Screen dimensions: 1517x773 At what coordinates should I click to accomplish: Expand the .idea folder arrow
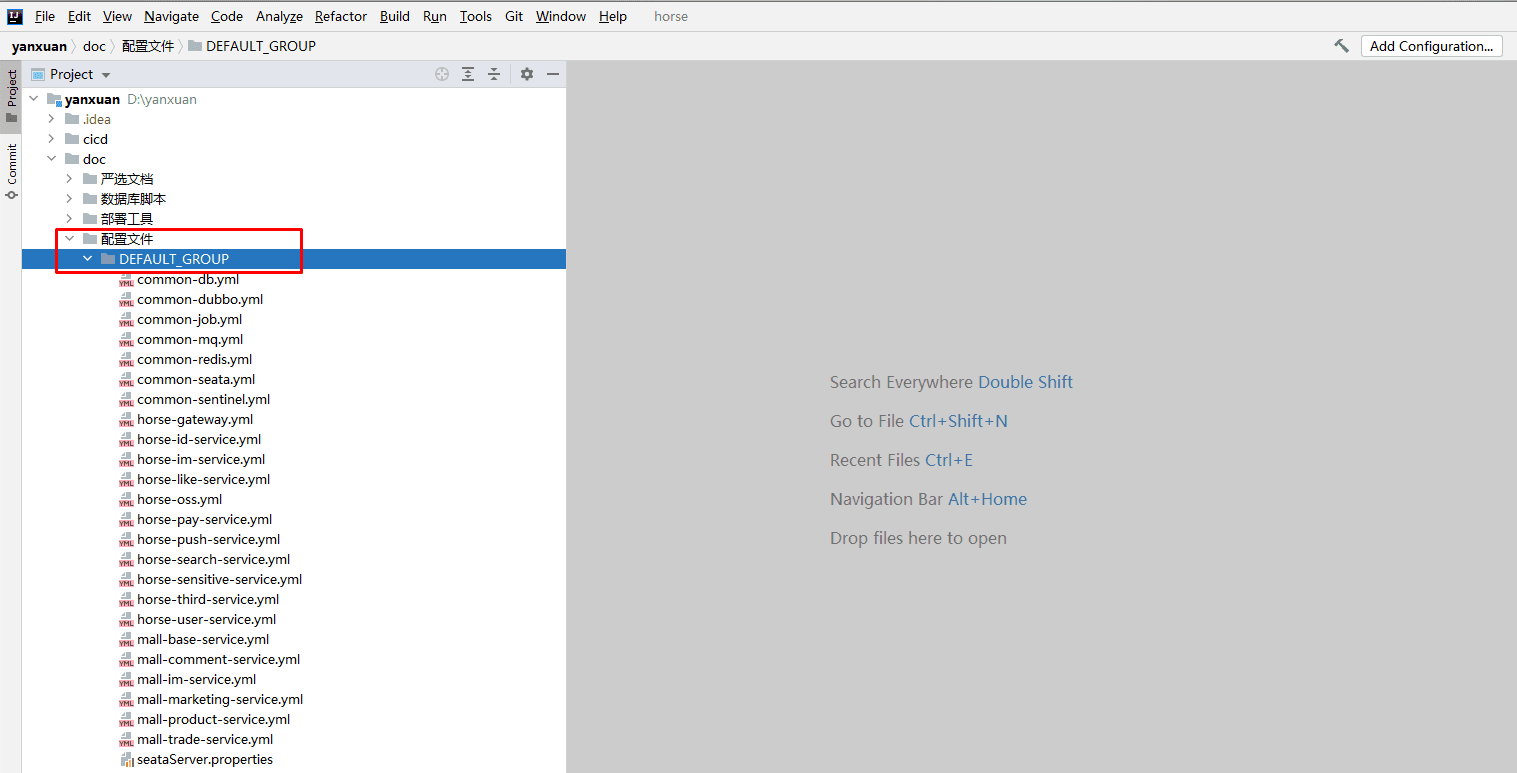(x=51, y=119)
